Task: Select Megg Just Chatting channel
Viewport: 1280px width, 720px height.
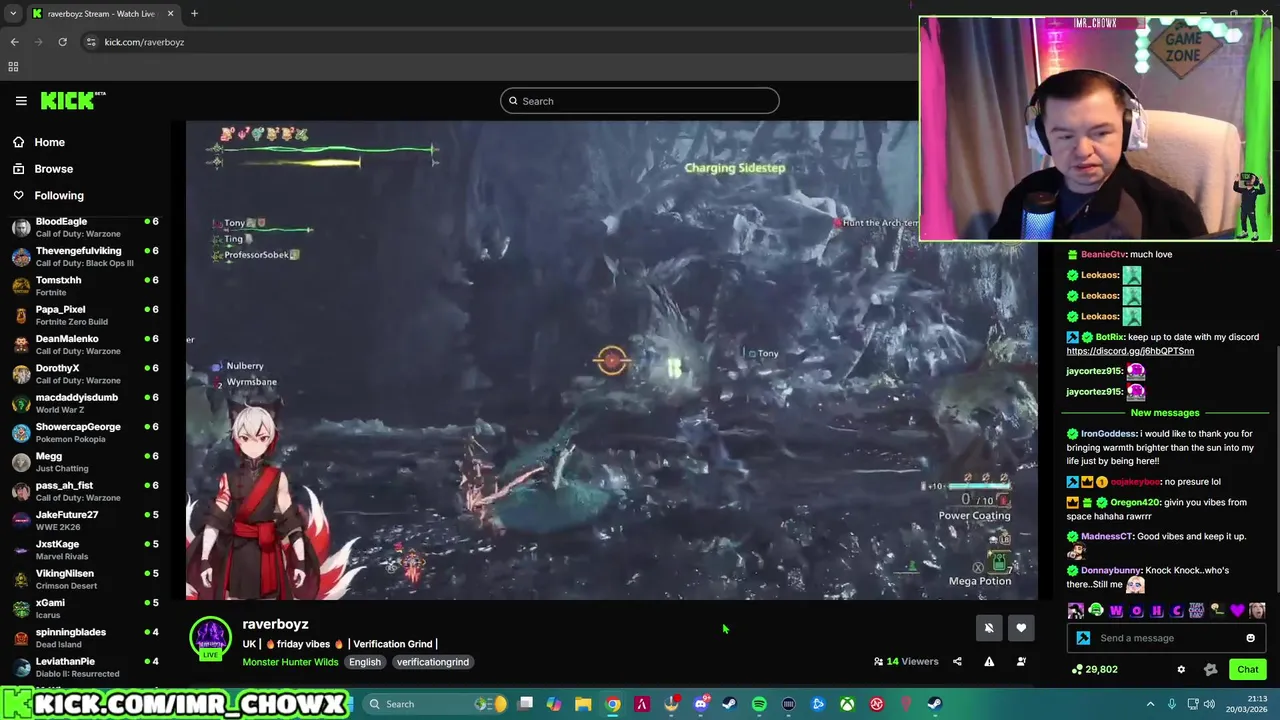Action: (x=85, y=462)
